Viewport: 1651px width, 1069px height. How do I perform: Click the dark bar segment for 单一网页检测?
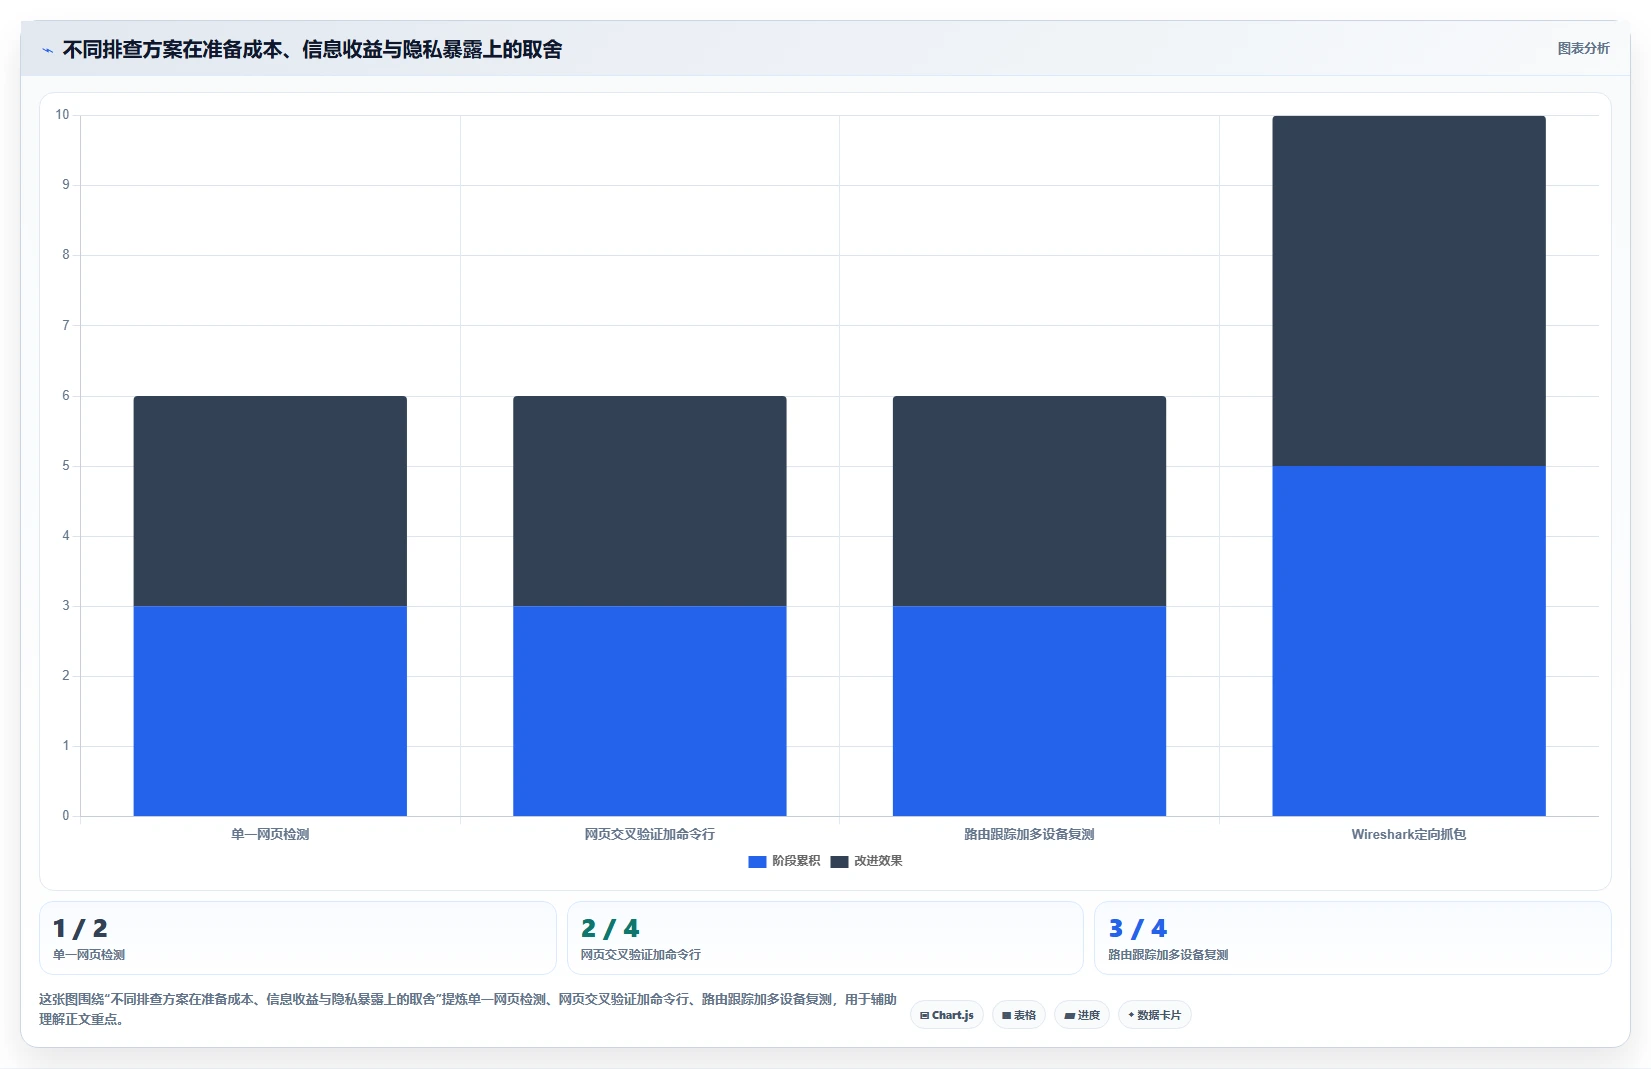click(270, 501)
